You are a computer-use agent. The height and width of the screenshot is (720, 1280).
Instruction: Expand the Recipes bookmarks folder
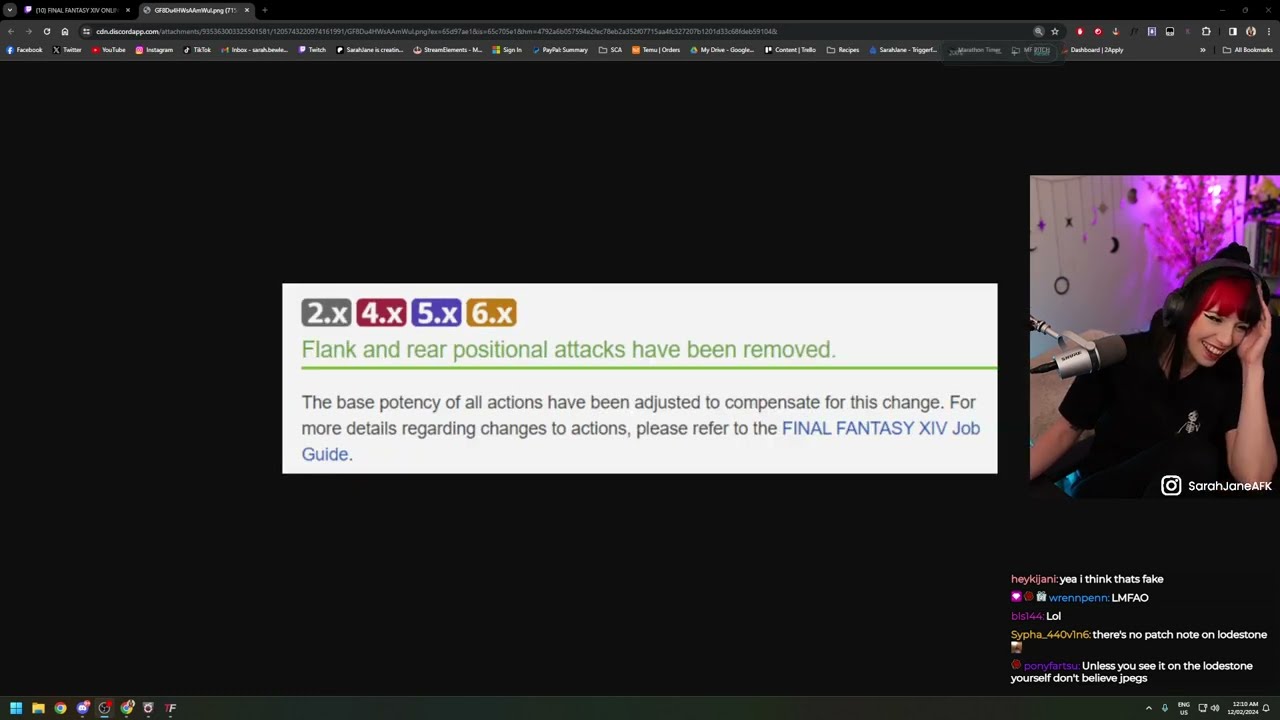[x=843, y=50]
